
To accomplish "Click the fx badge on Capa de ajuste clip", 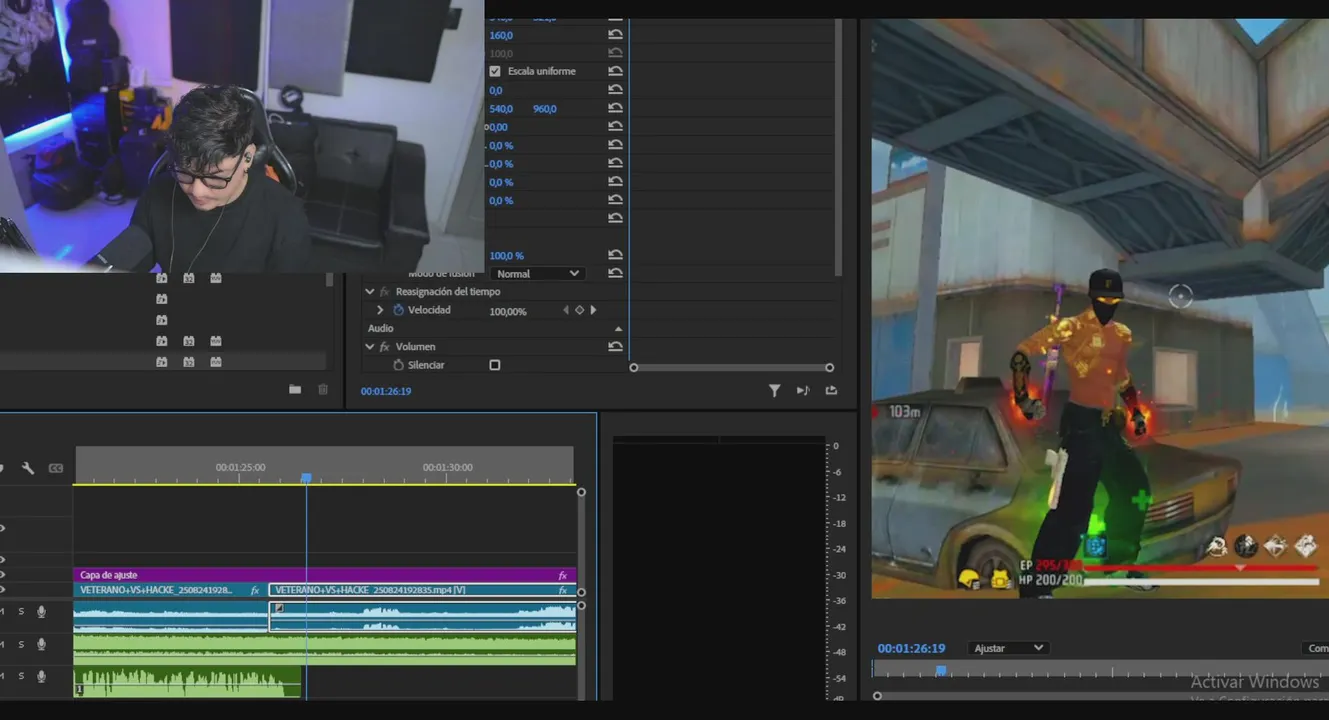I will pyautogui.click(x=563, y=575).
